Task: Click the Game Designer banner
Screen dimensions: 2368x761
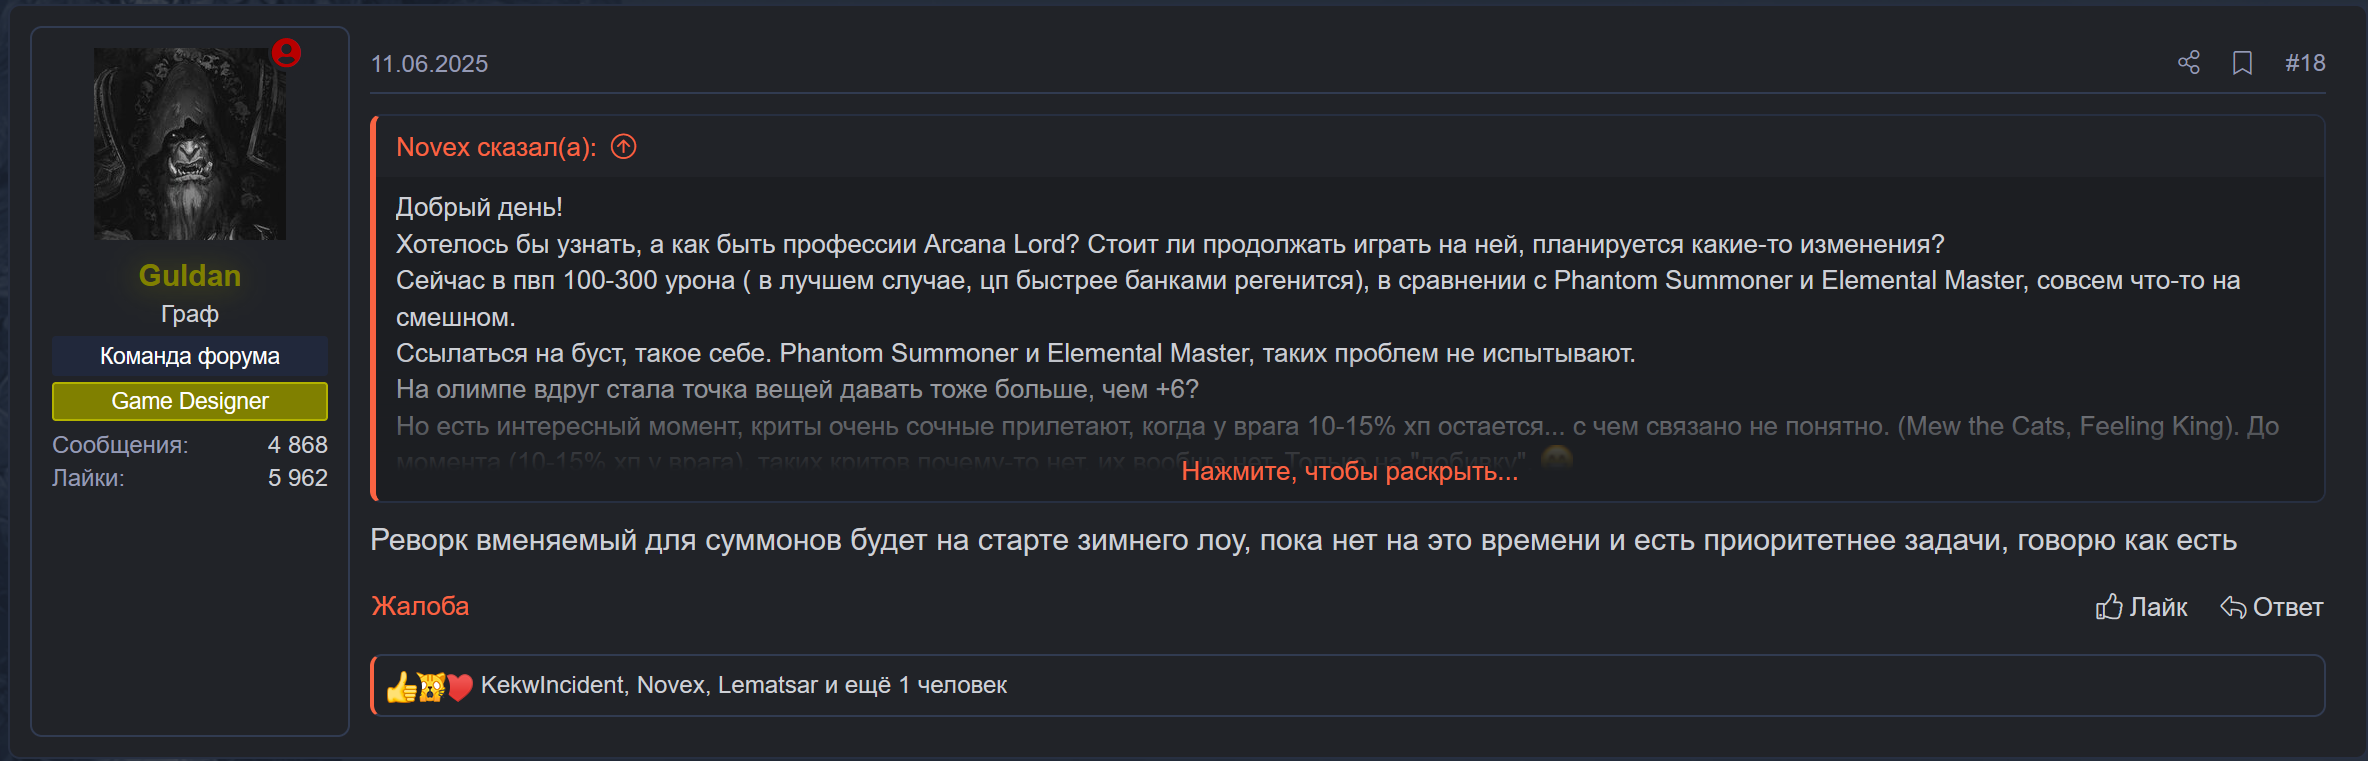Action: (x=189, y=401)
